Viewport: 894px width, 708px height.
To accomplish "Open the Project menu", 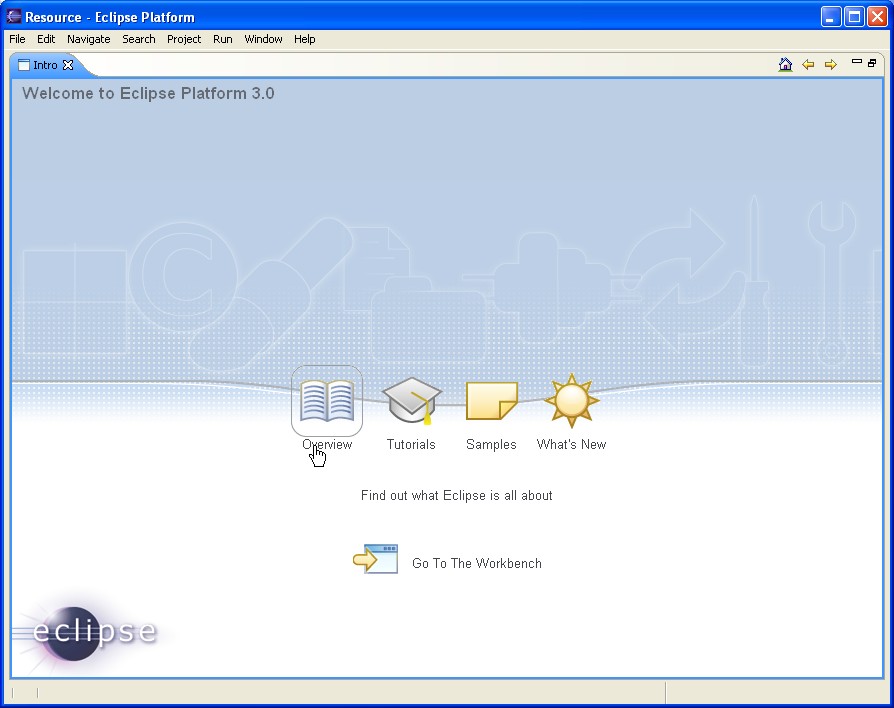I will click(x=184, y=39).
